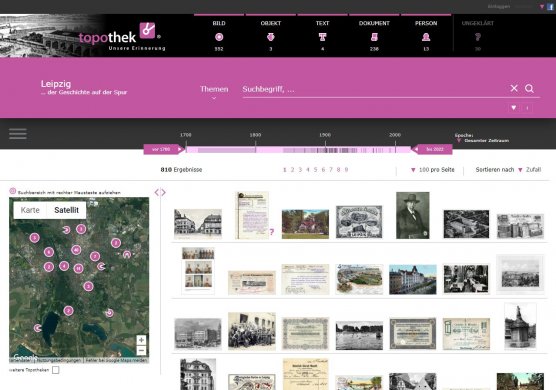The width and height of the screenshot is (556, 390).
Task: Click the timeline bar at the 1800 mark
Action: point(255,150)
